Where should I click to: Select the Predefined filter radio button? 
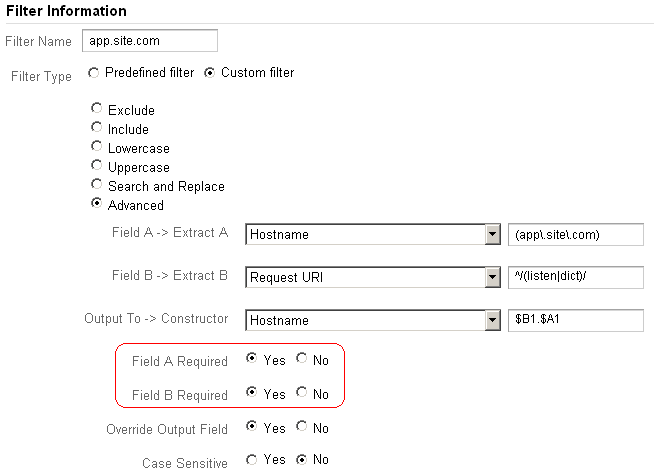point(94,72)
